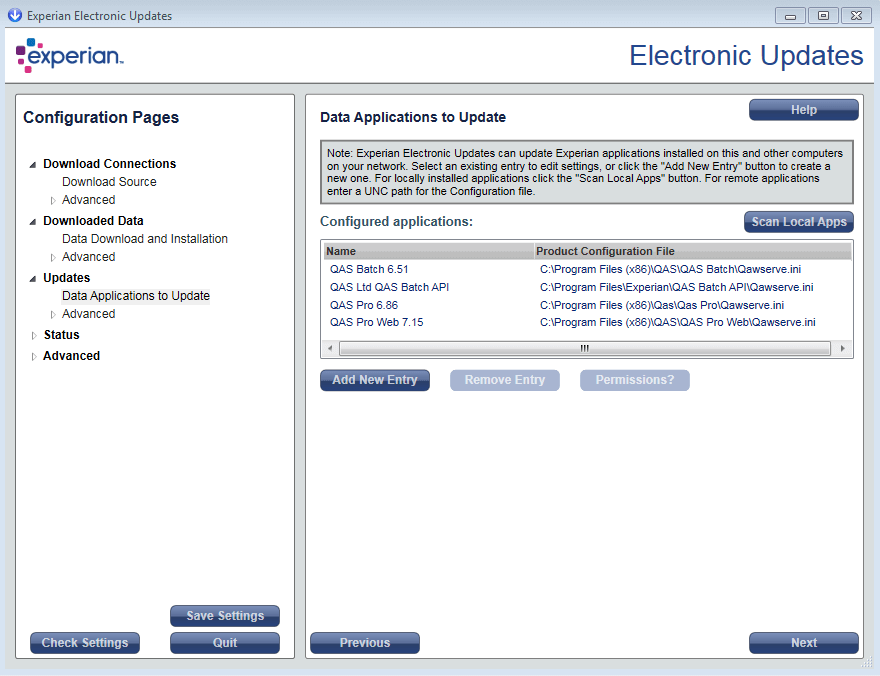This screenshot has width=880, height=676.
Task: Select the QAS Batch 6.51 entry
Action: click(369, 269)
